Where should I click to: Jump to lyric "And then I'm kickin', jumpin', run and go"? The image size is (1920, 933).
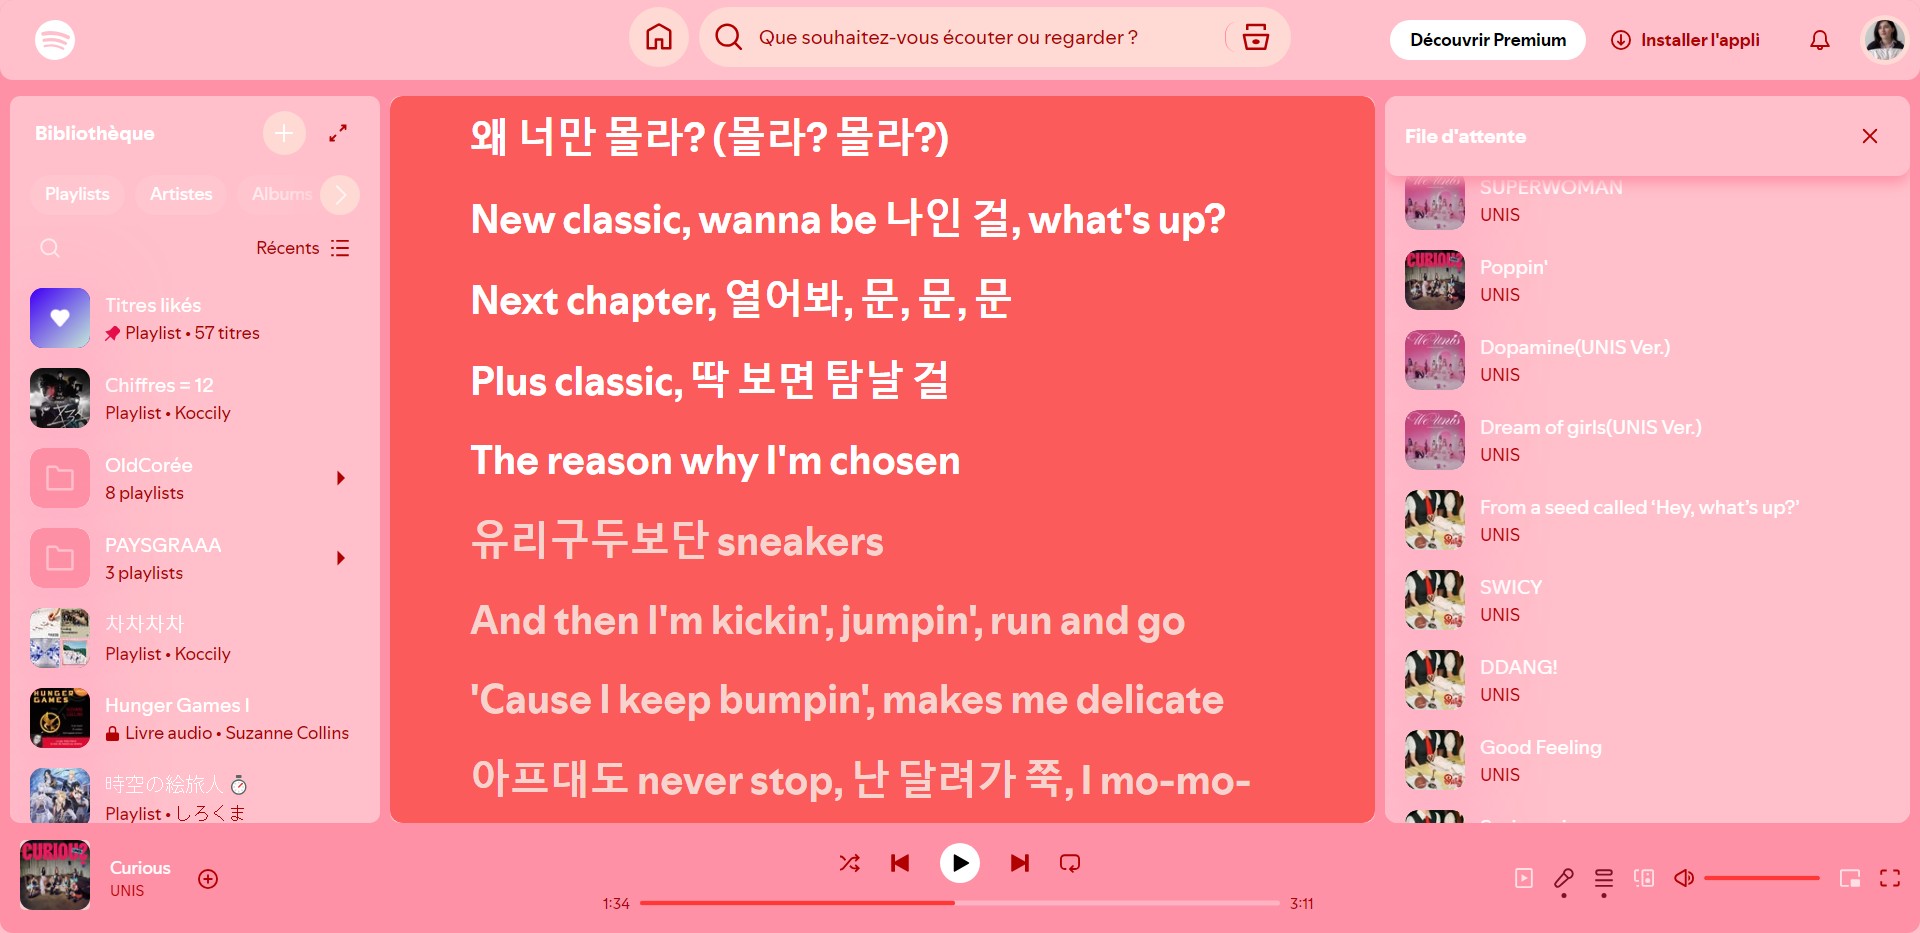click(828, 621)
